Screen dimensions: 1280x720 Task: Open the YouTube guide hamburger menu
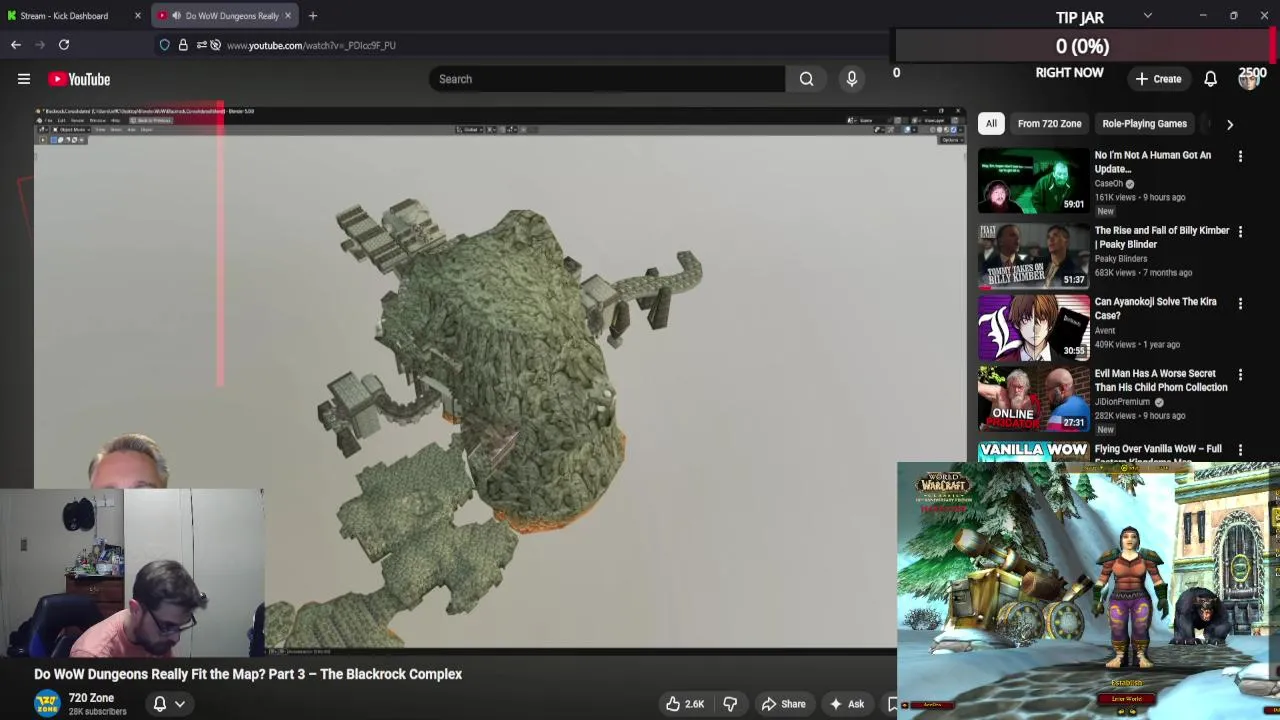(24, 79)
